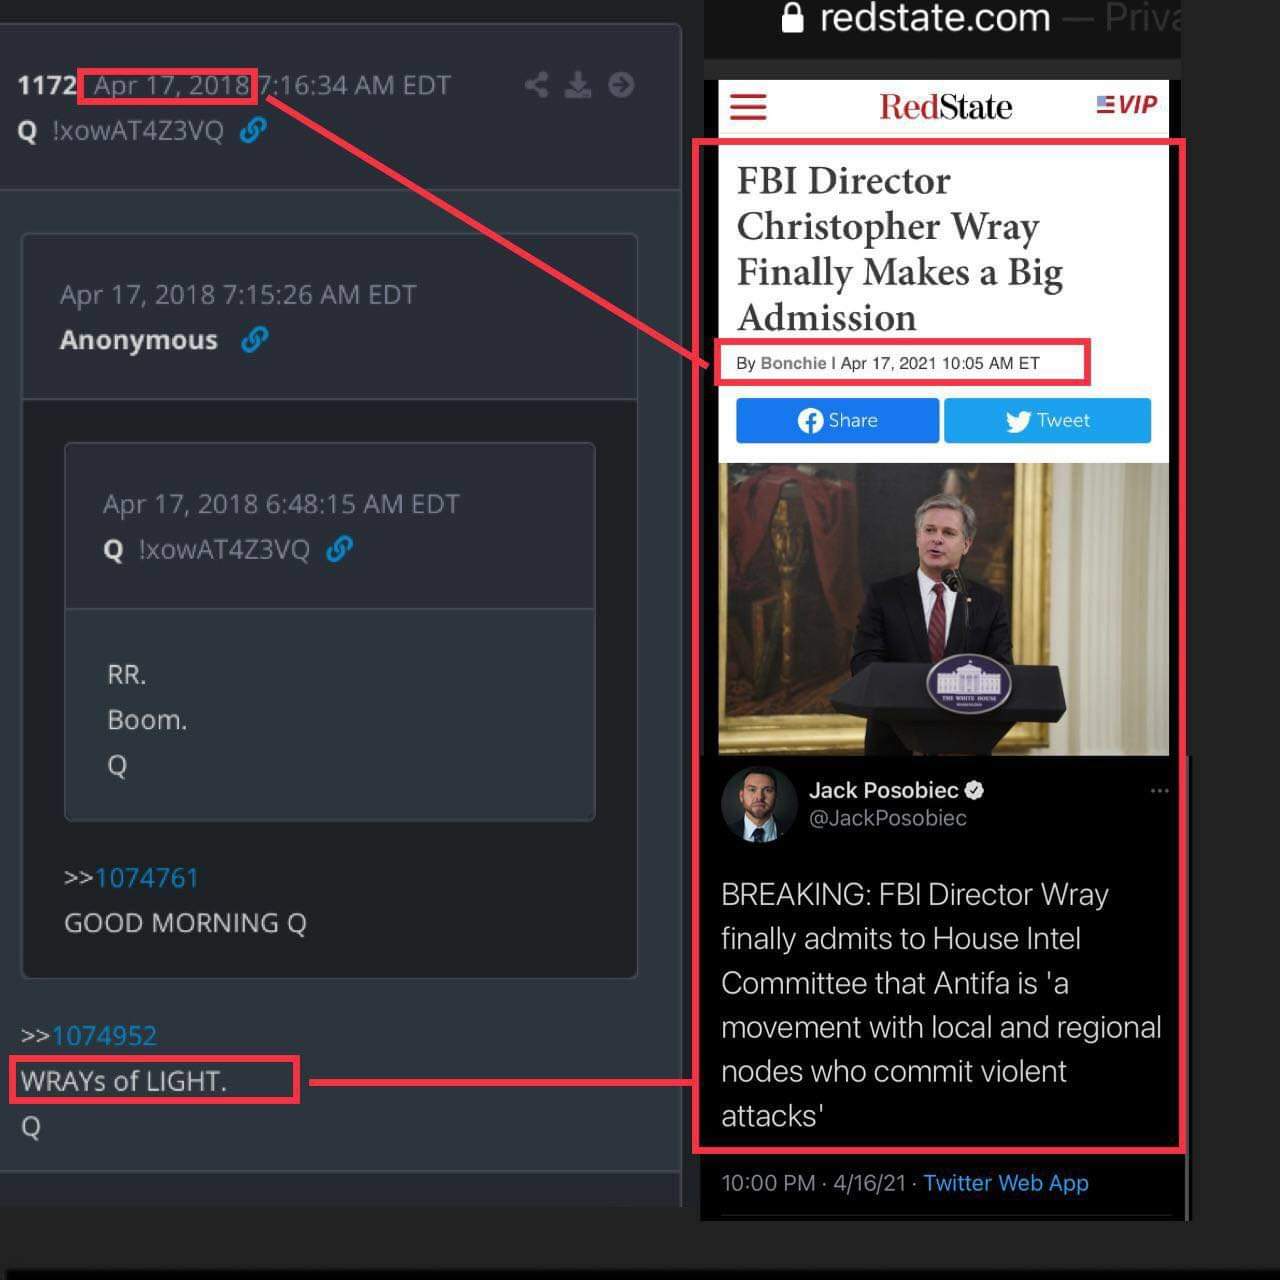
Task: Click the VIP badge in RedState header
Action: pos(1127,105)
